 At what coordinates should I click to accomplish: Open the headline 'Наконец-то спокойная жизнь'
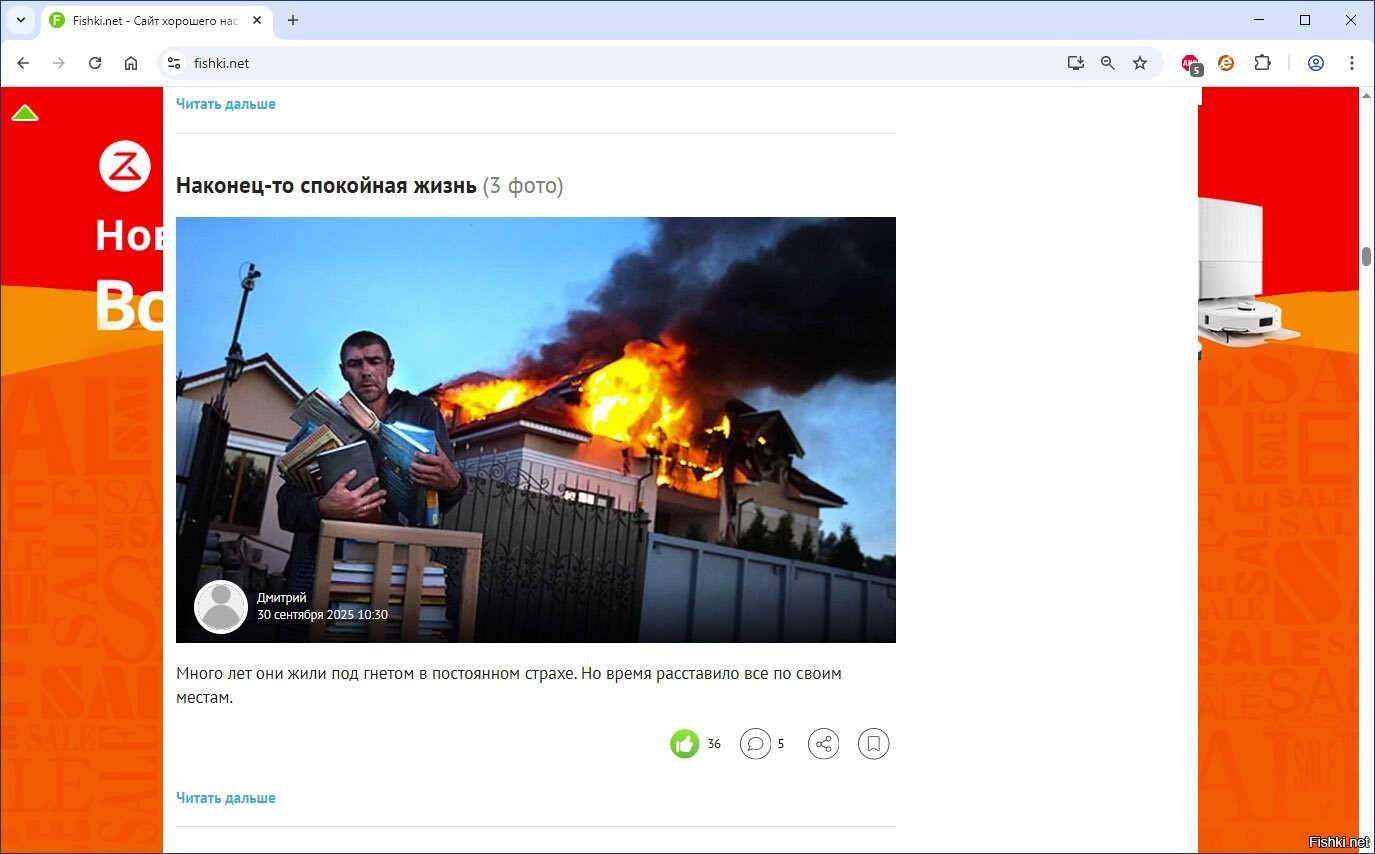326,185
